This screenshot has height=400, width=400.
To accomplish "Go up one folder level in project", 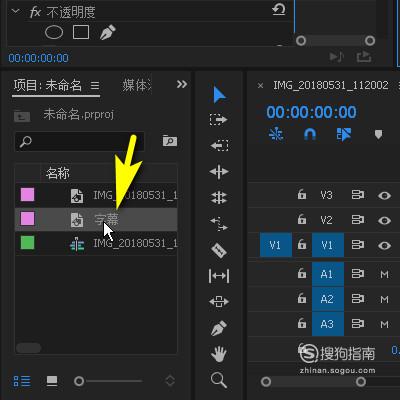I will point(22,116).
